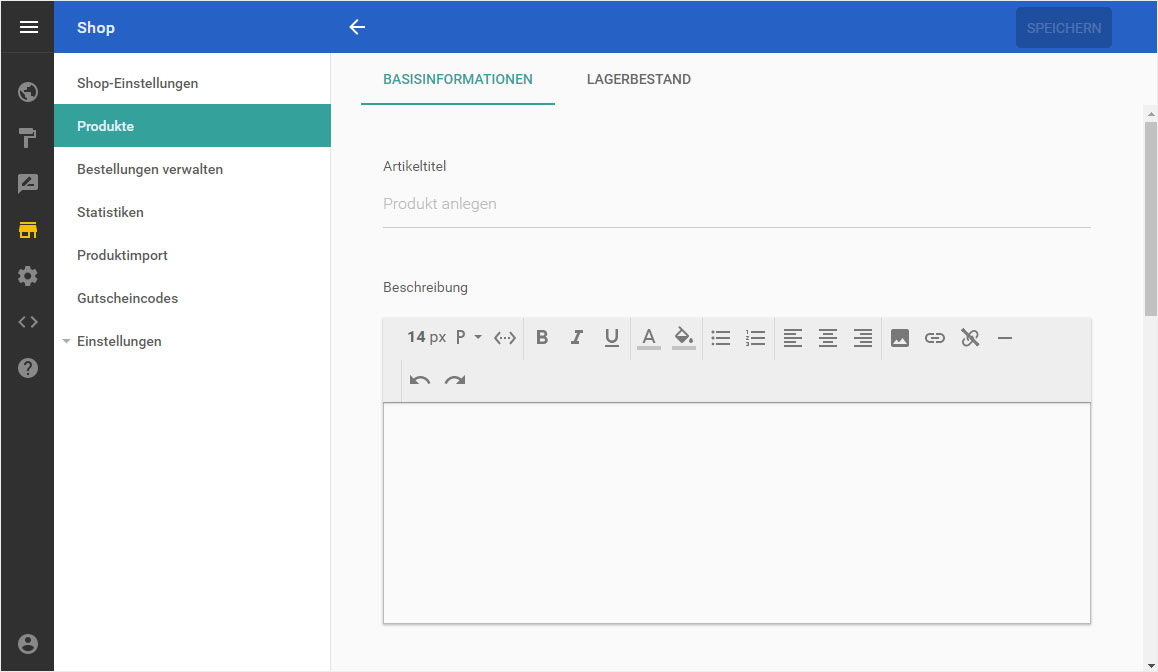The height and width of the screenshot is (672, 1158).
Task: Redo last edit
Action: click(x=455, y=380)
